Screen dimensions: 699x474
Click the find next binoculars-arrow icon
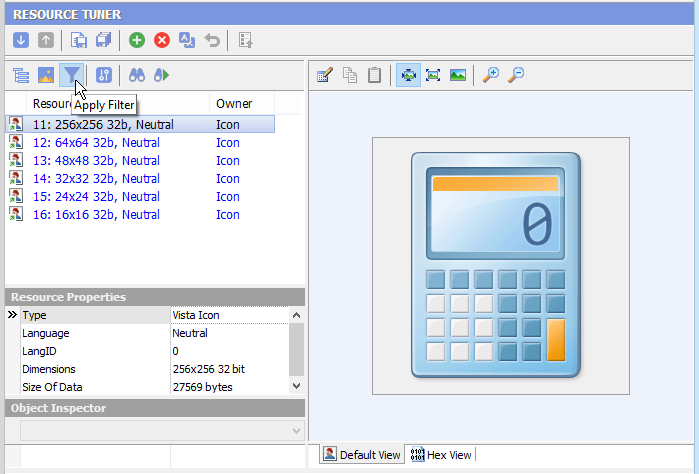pos(161,75)
